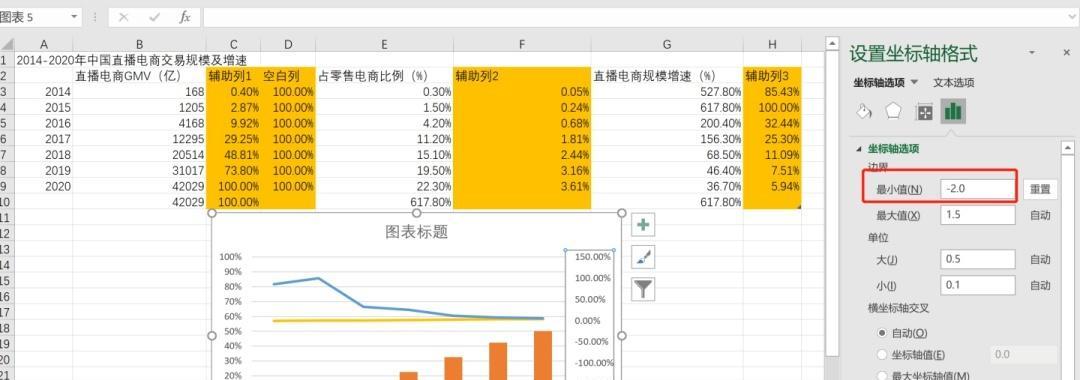Image resolution: width=1080 pixels, height=380 pixels.
Task: Select the axis options bar chart icon
Action: point(953,112)
